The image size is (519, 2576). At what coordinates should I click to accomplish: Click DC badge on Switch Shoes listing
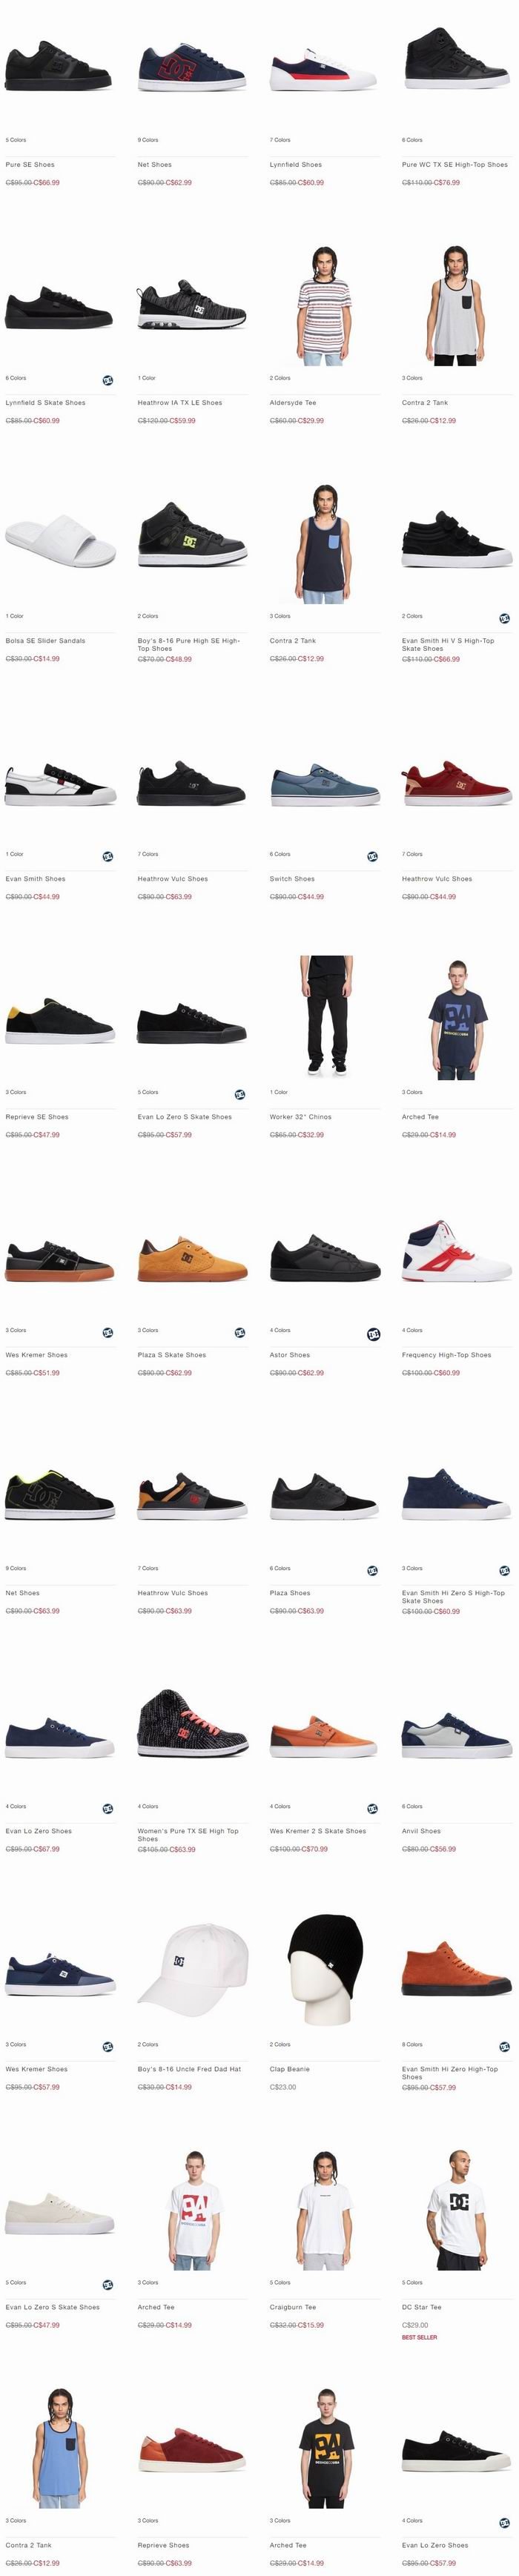point(372,856)
